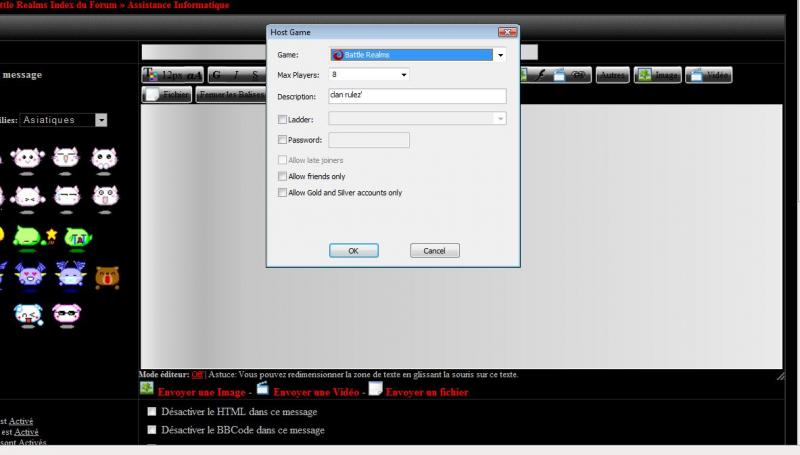
Task: Go to Assistance Informatique breadcrumb link
Action: point(178,5)
